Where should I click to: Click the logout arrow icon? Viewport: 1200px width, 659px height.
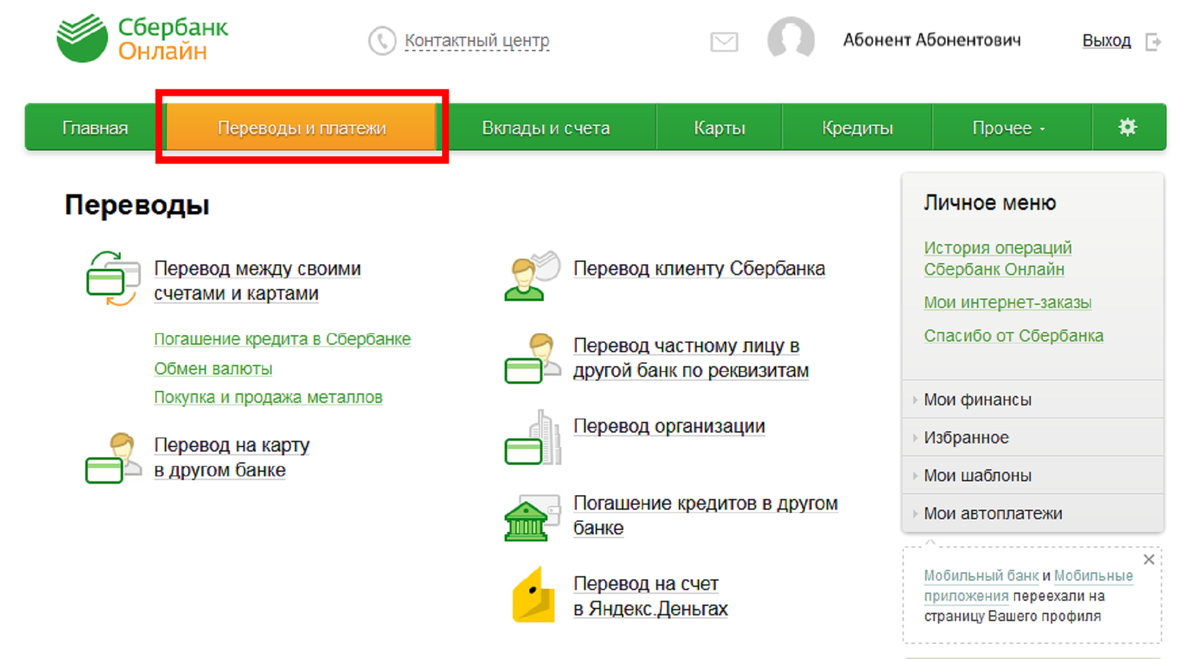coord(1153,42)
